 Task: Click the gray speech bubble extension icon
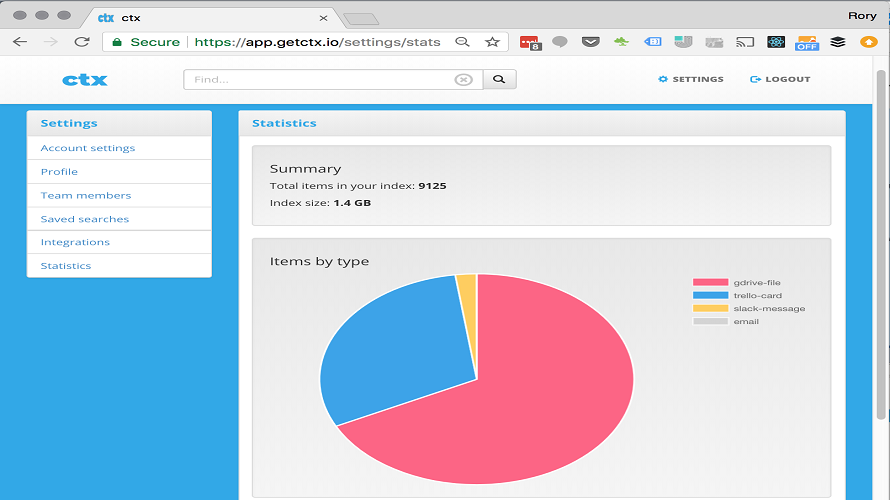click(560, 42)
